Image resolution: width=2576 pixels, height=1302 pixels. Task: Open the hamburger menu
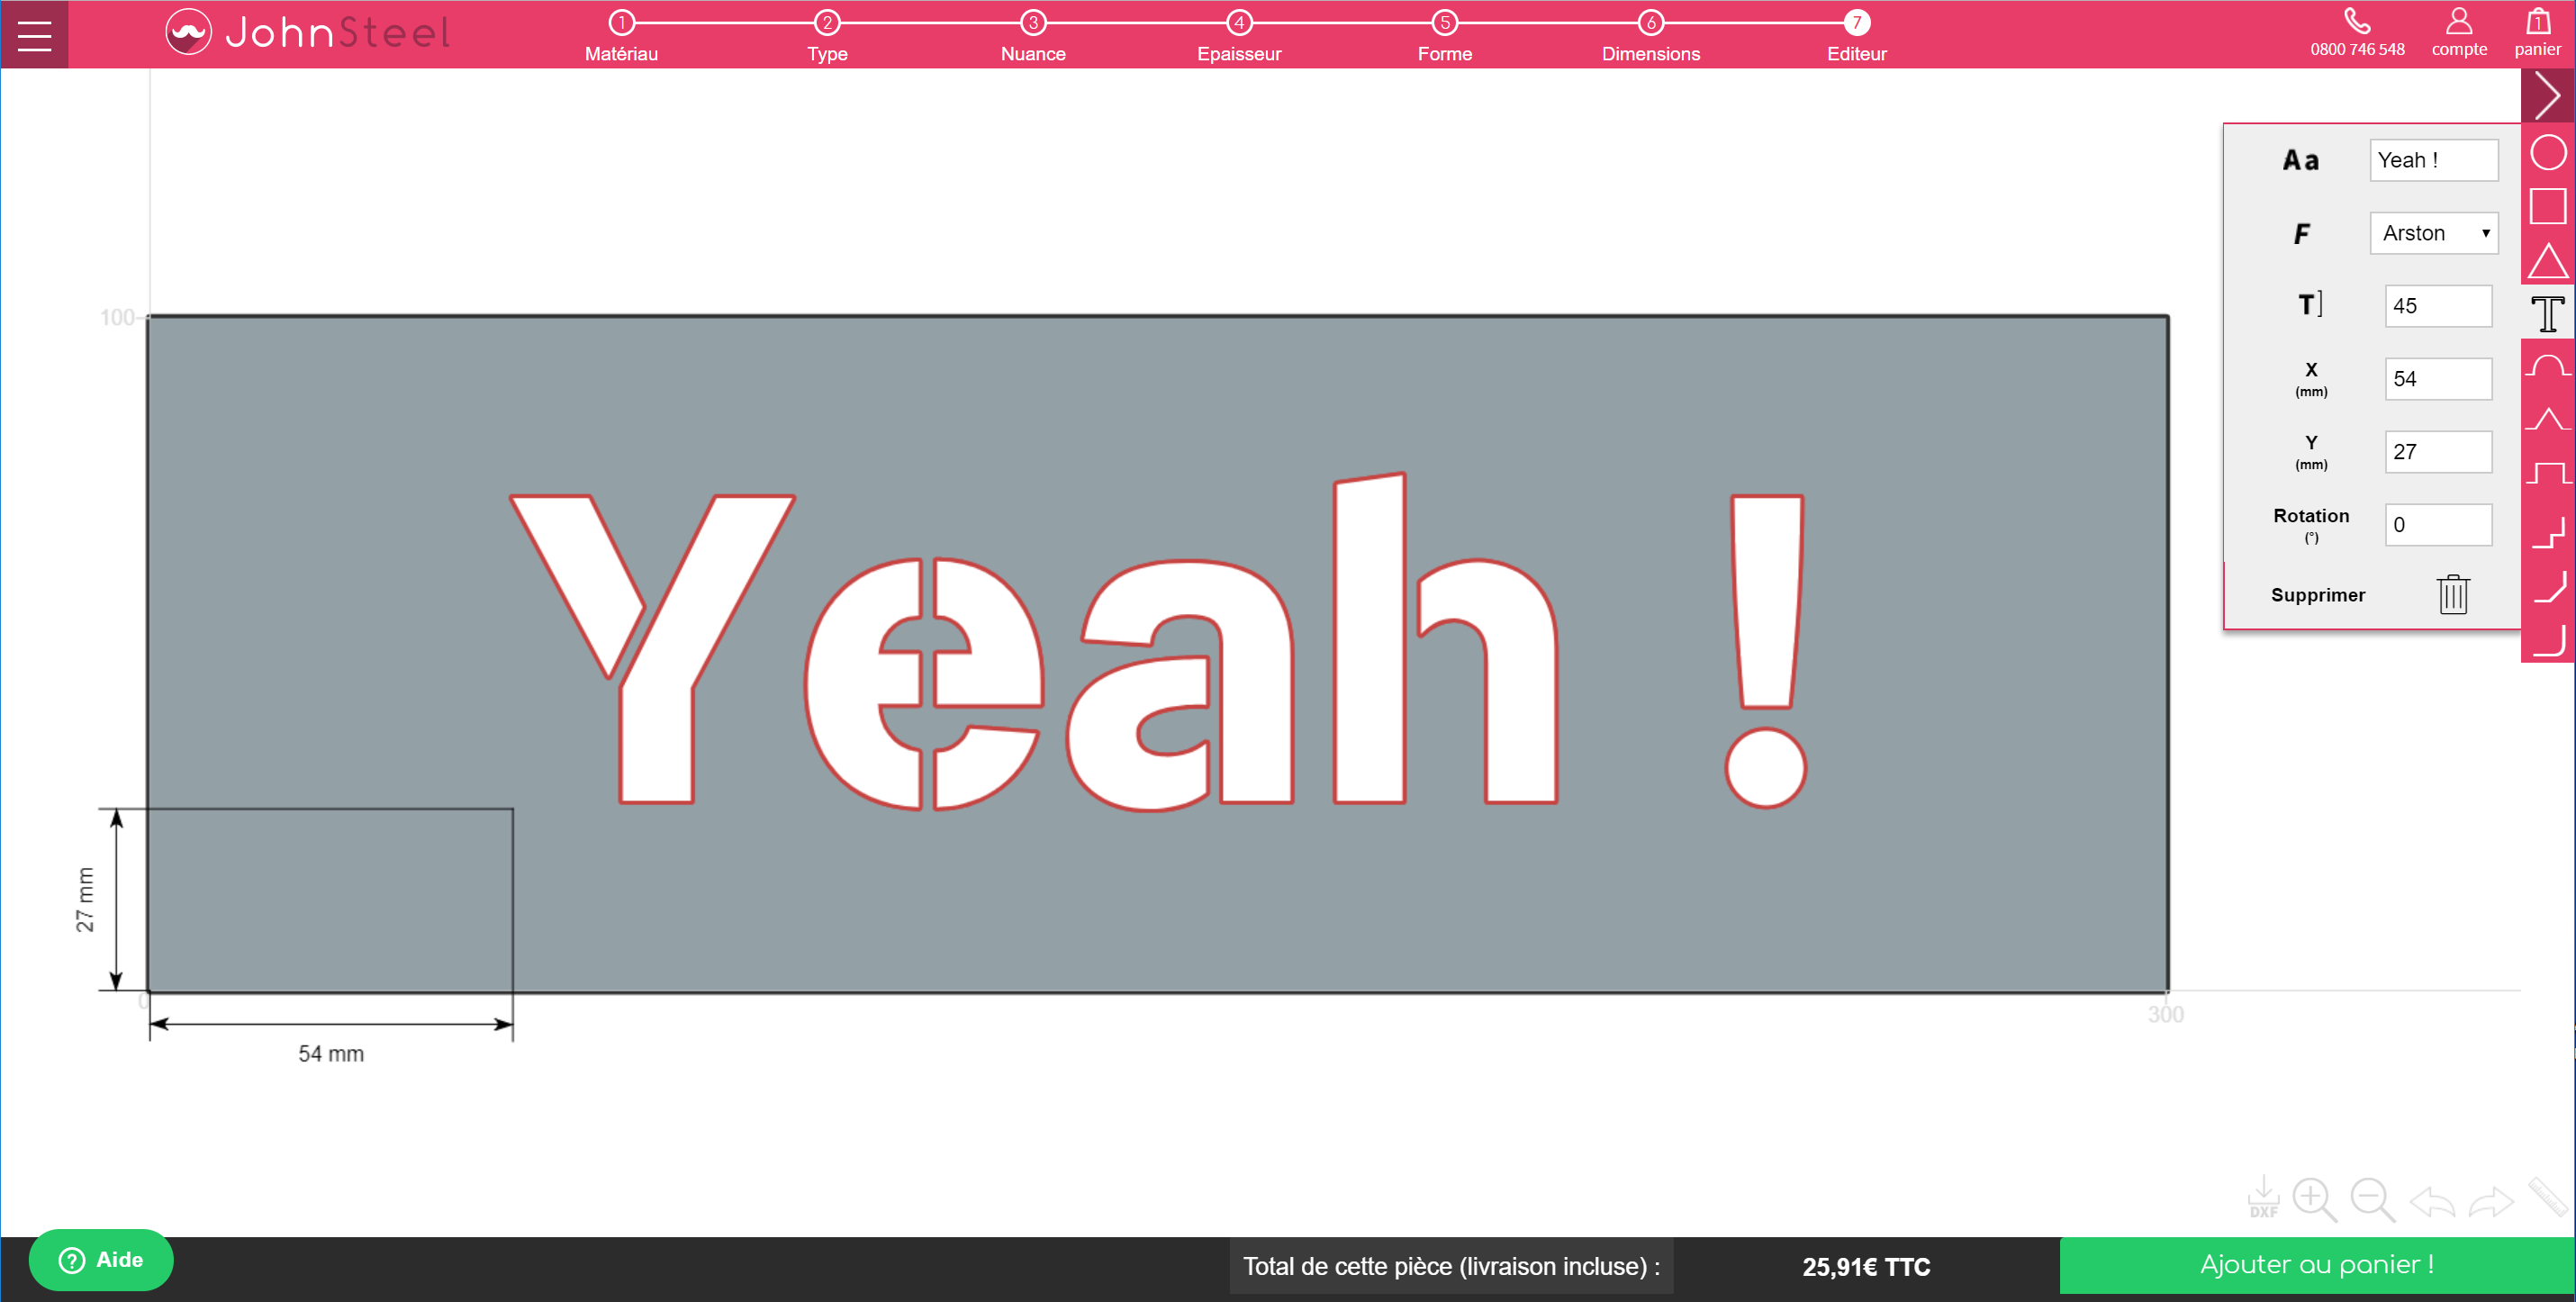34,35
